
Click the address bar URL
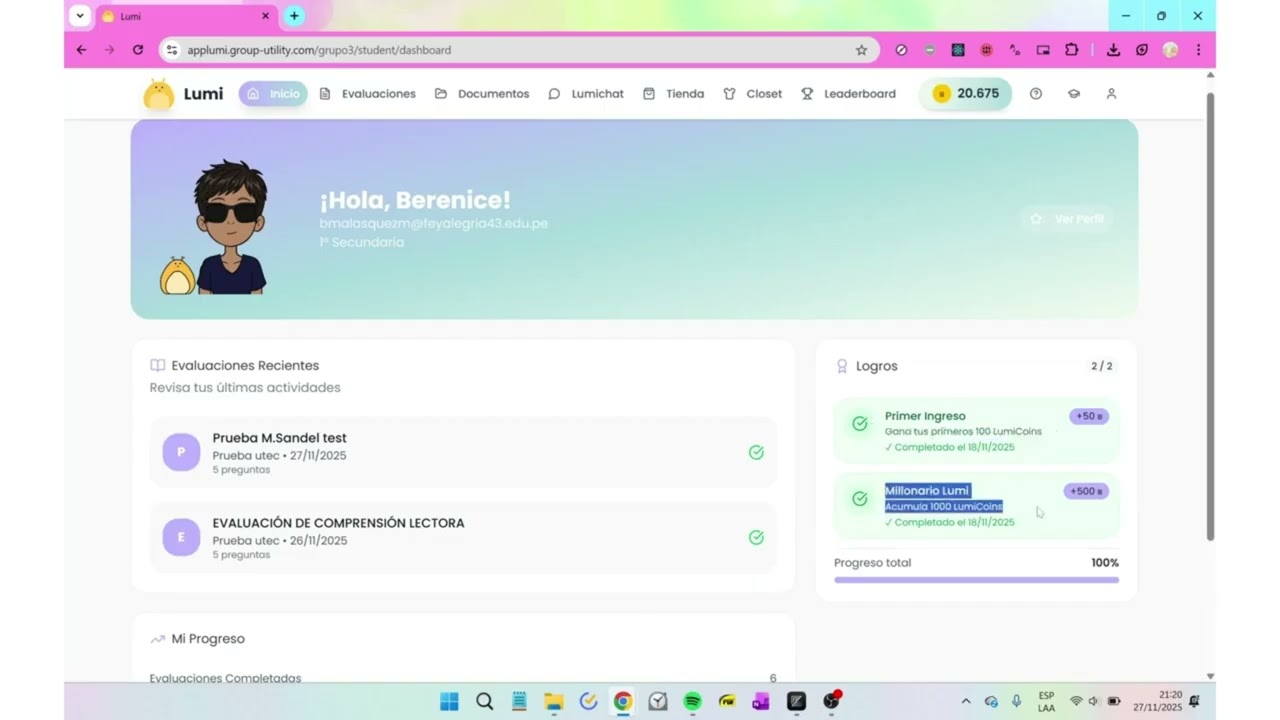[x=319, y=50]
